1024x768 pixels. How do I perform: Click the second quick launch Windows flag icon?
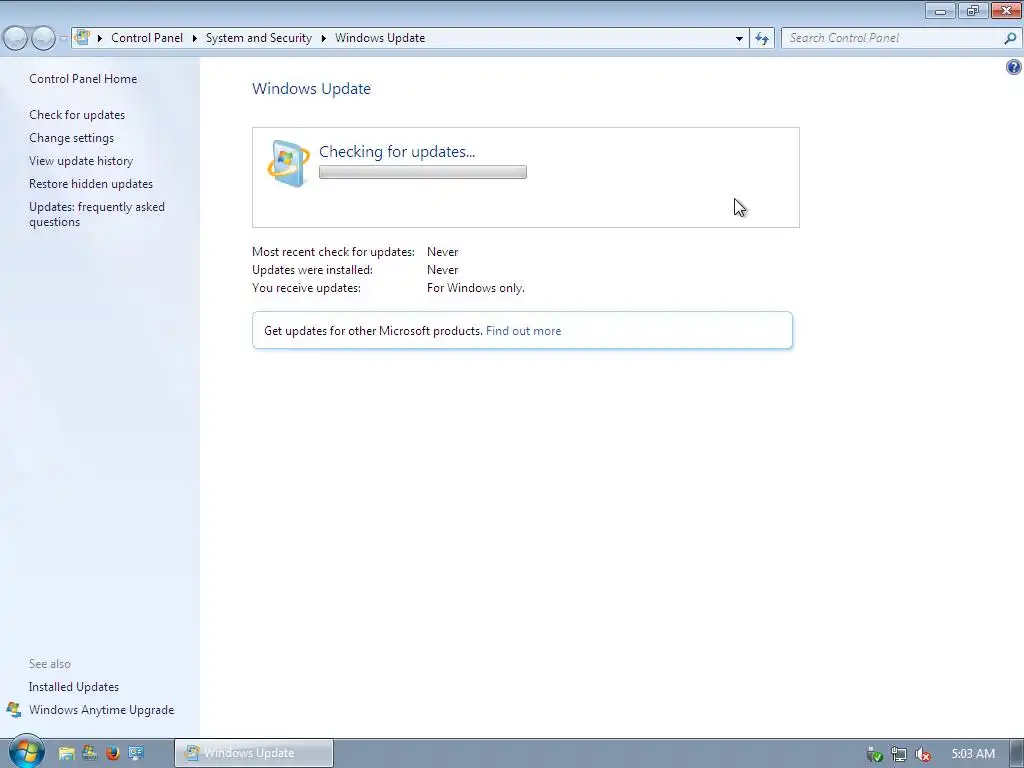[x=89, y=753]
